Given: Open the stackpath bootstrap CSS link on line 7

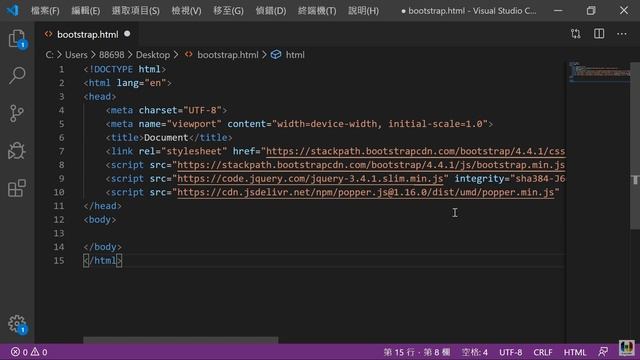Looking at the screenshot, I should pos(416,151).
